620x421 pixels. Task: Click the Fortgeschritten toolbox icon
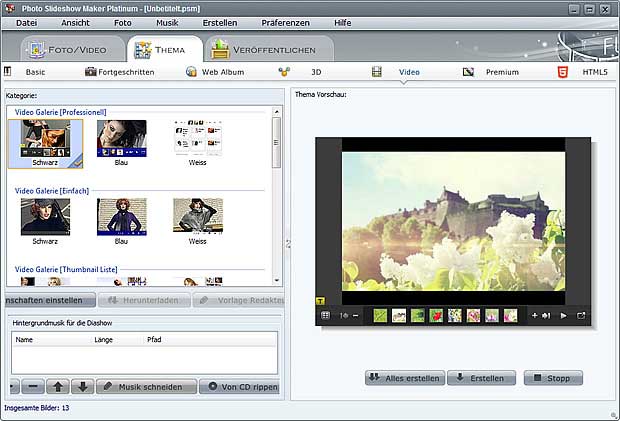pyautogui.click(x=91, y=72)
